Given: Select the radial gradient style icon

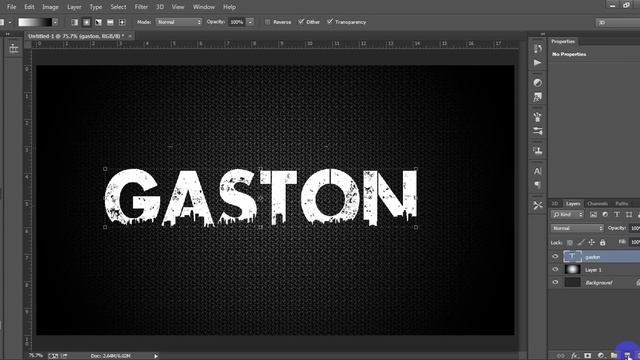Looking at the screenshot, I should (87, 22).
